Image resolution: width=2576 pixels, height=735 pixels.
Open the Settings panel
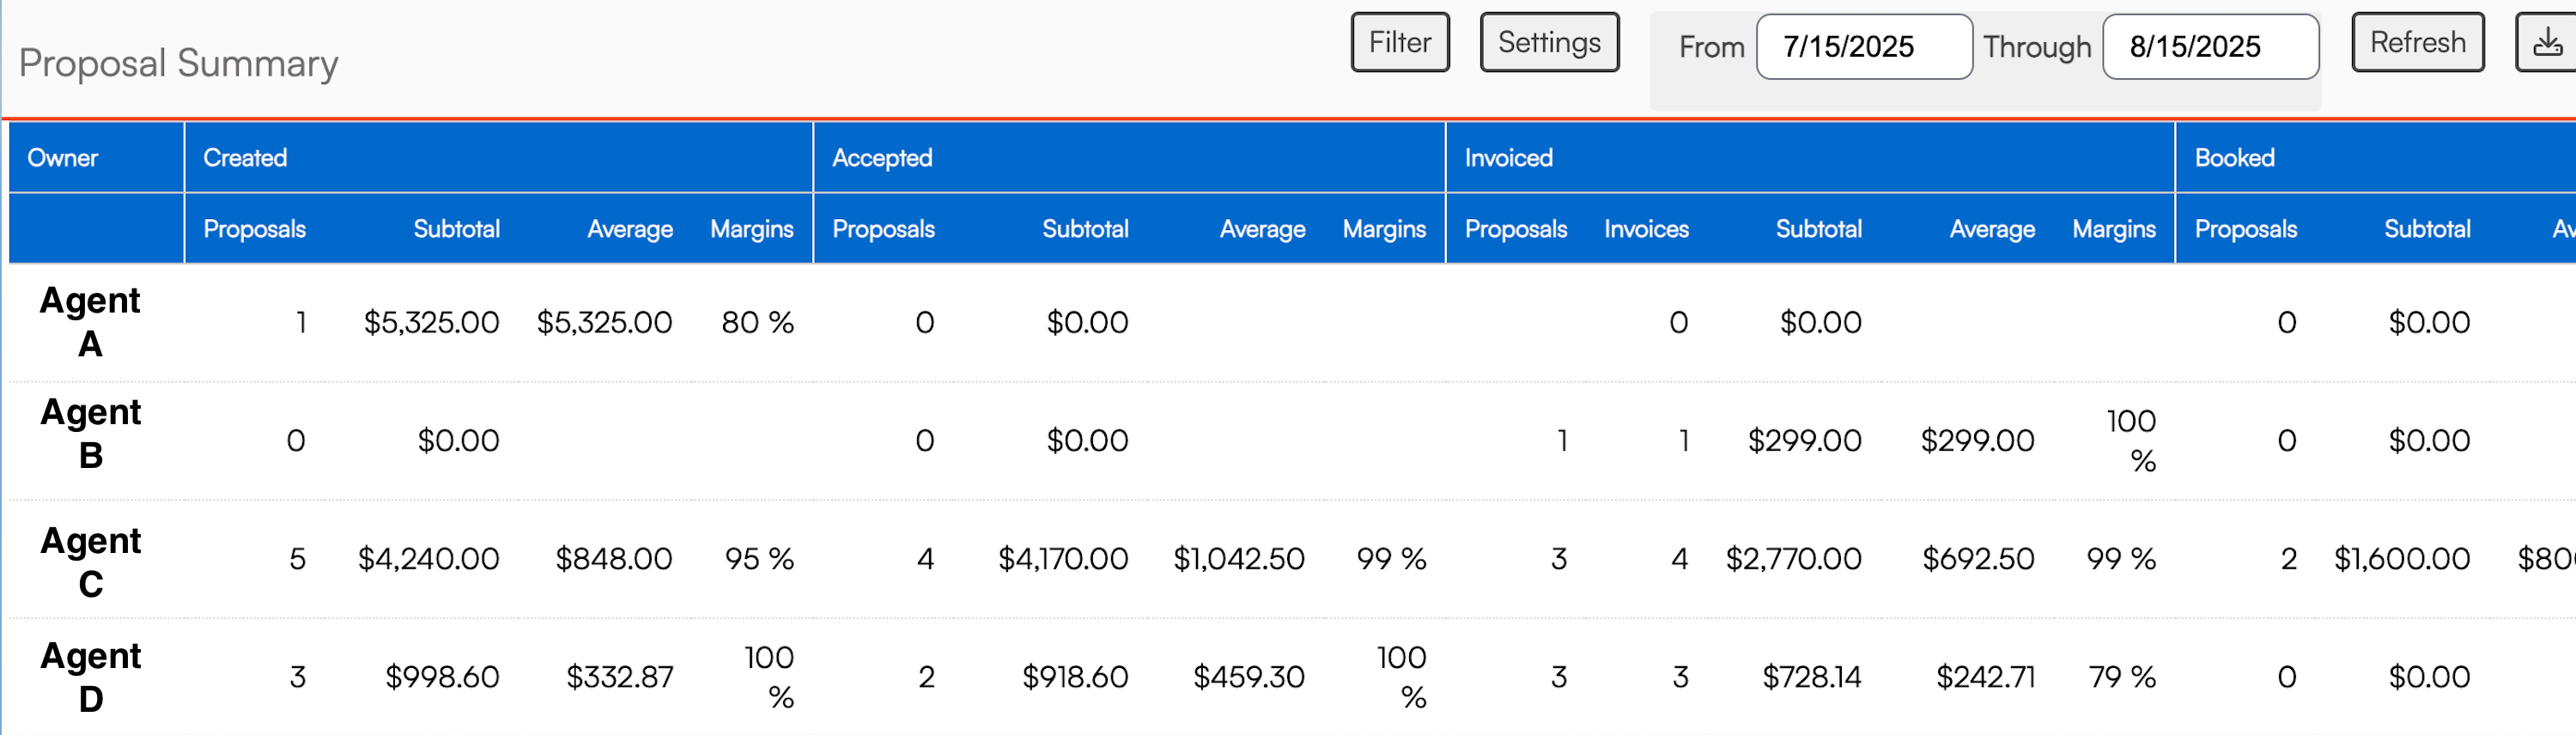tap(1548, 43)
